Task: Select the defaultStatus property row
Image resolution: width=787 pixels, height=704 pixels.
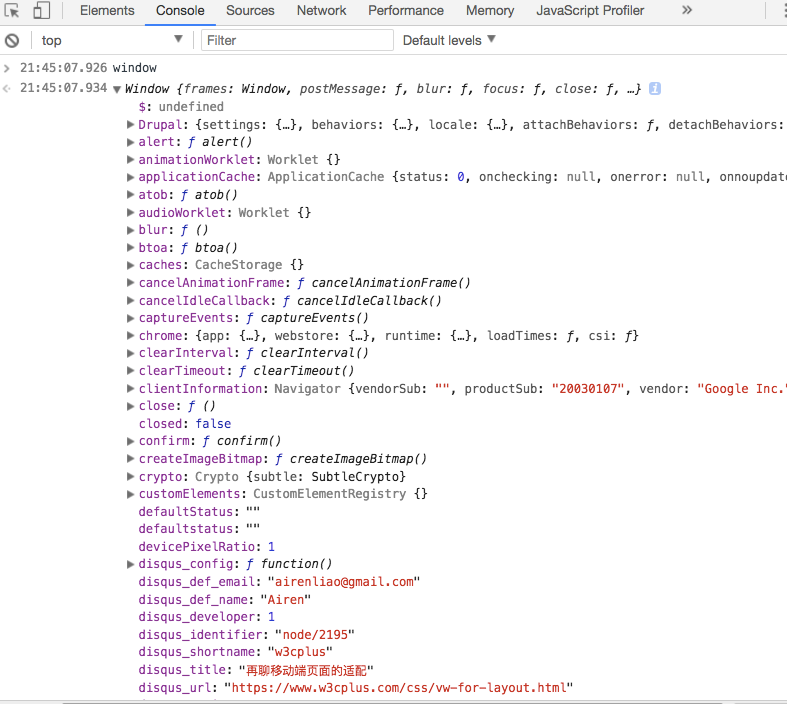Action: coord(199,511)
